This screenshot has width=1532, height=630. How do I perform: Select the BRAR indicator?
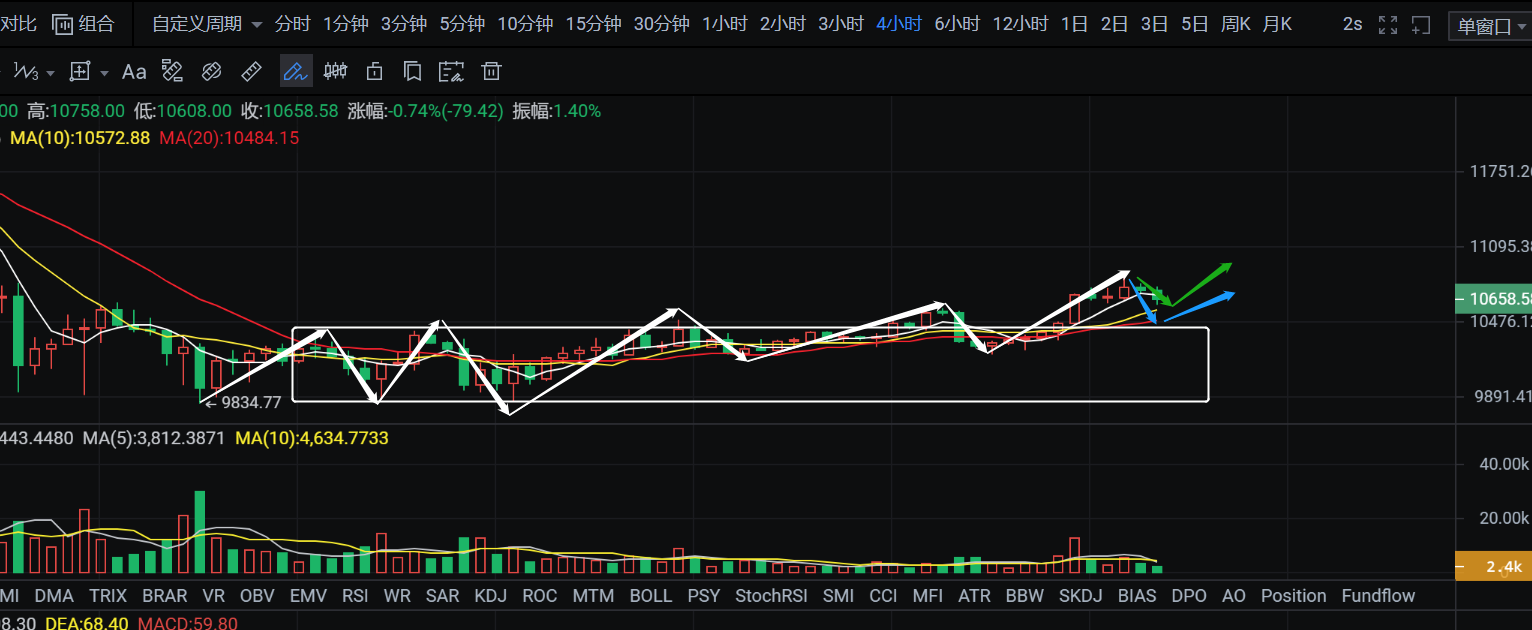165,596
